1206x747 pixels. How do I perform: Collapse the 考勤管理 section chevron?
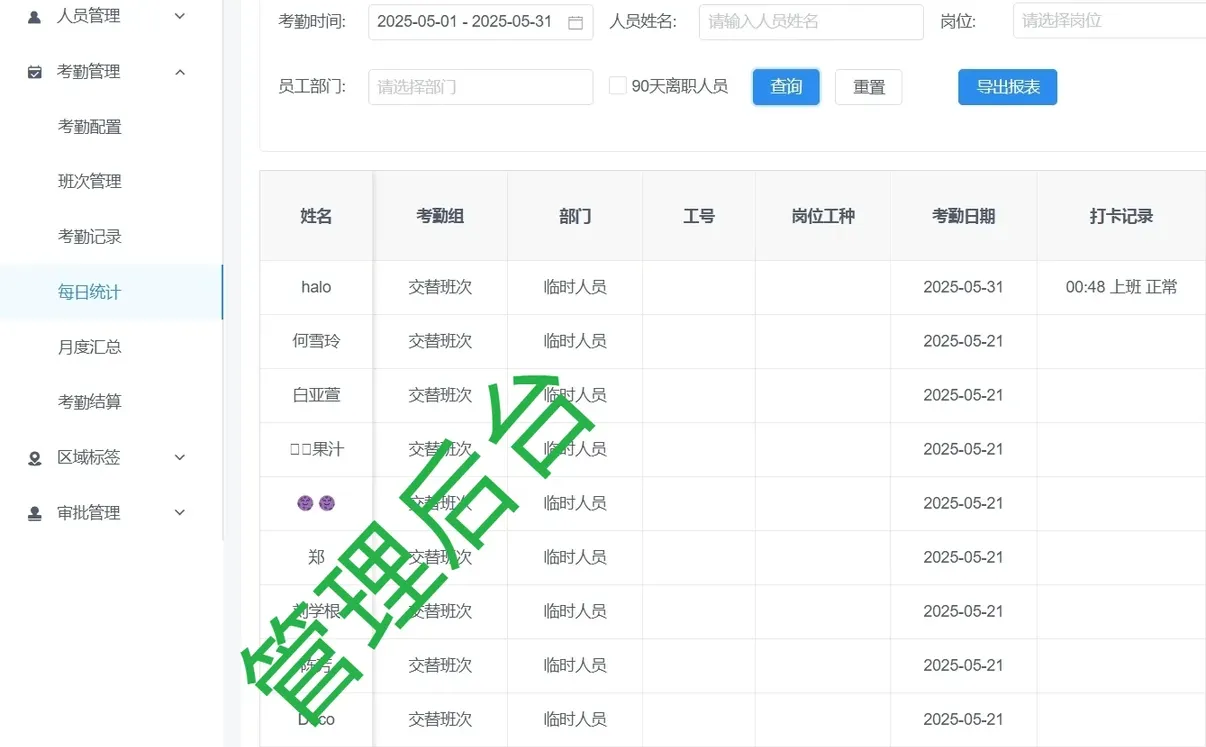coord(180,71)
